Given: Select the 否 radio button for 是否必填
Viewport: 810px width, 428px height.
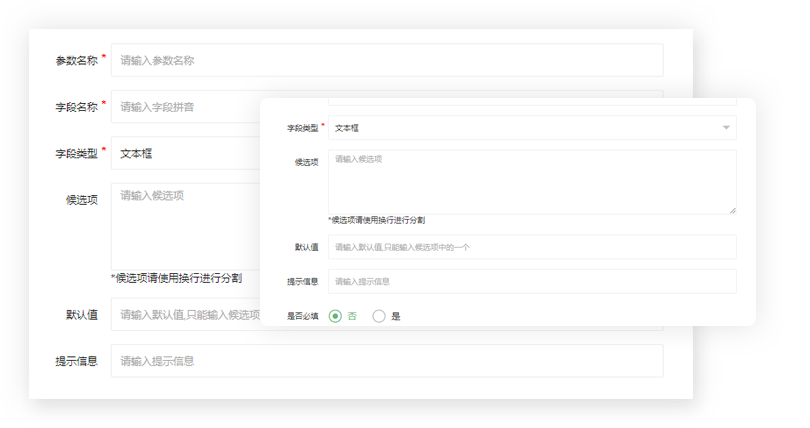Looking at the screenshot, I should tap(335, 316).
